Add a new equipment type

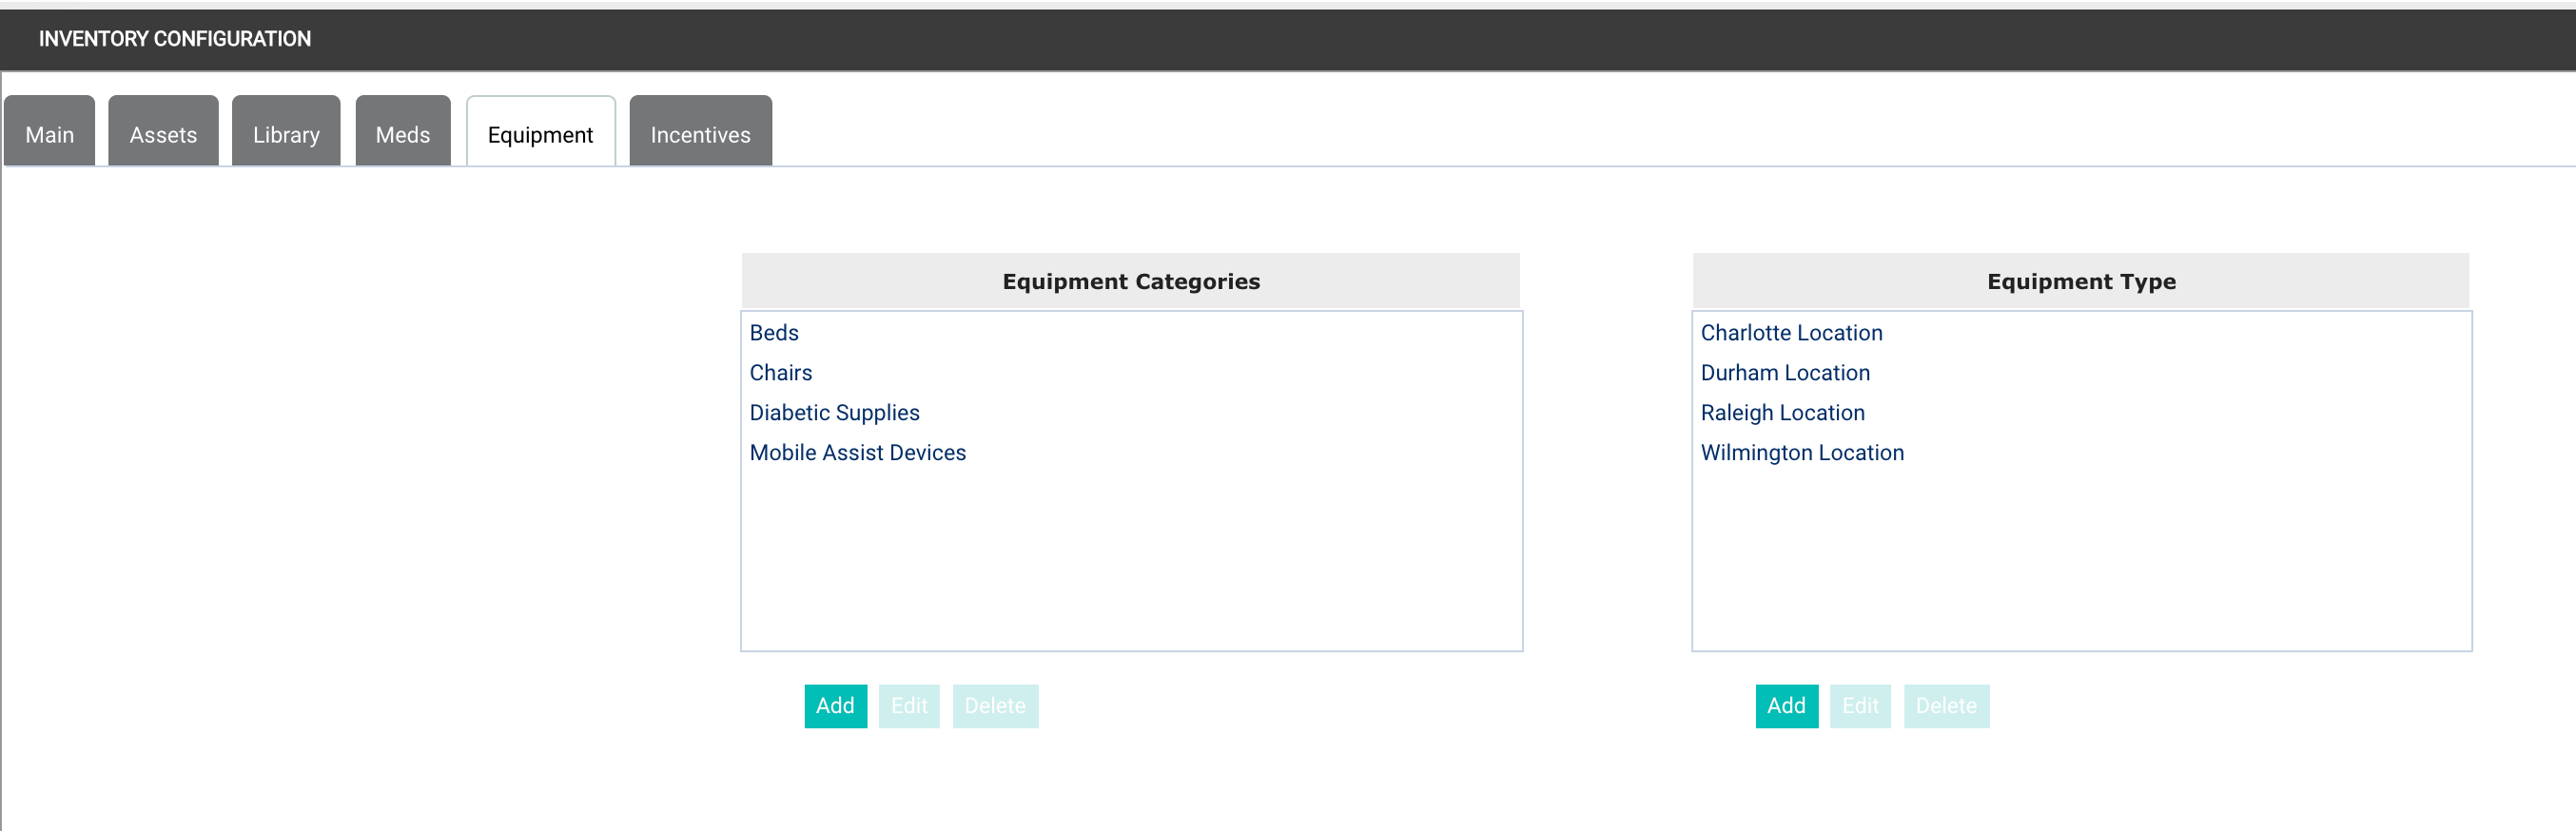coord(1786,706)
